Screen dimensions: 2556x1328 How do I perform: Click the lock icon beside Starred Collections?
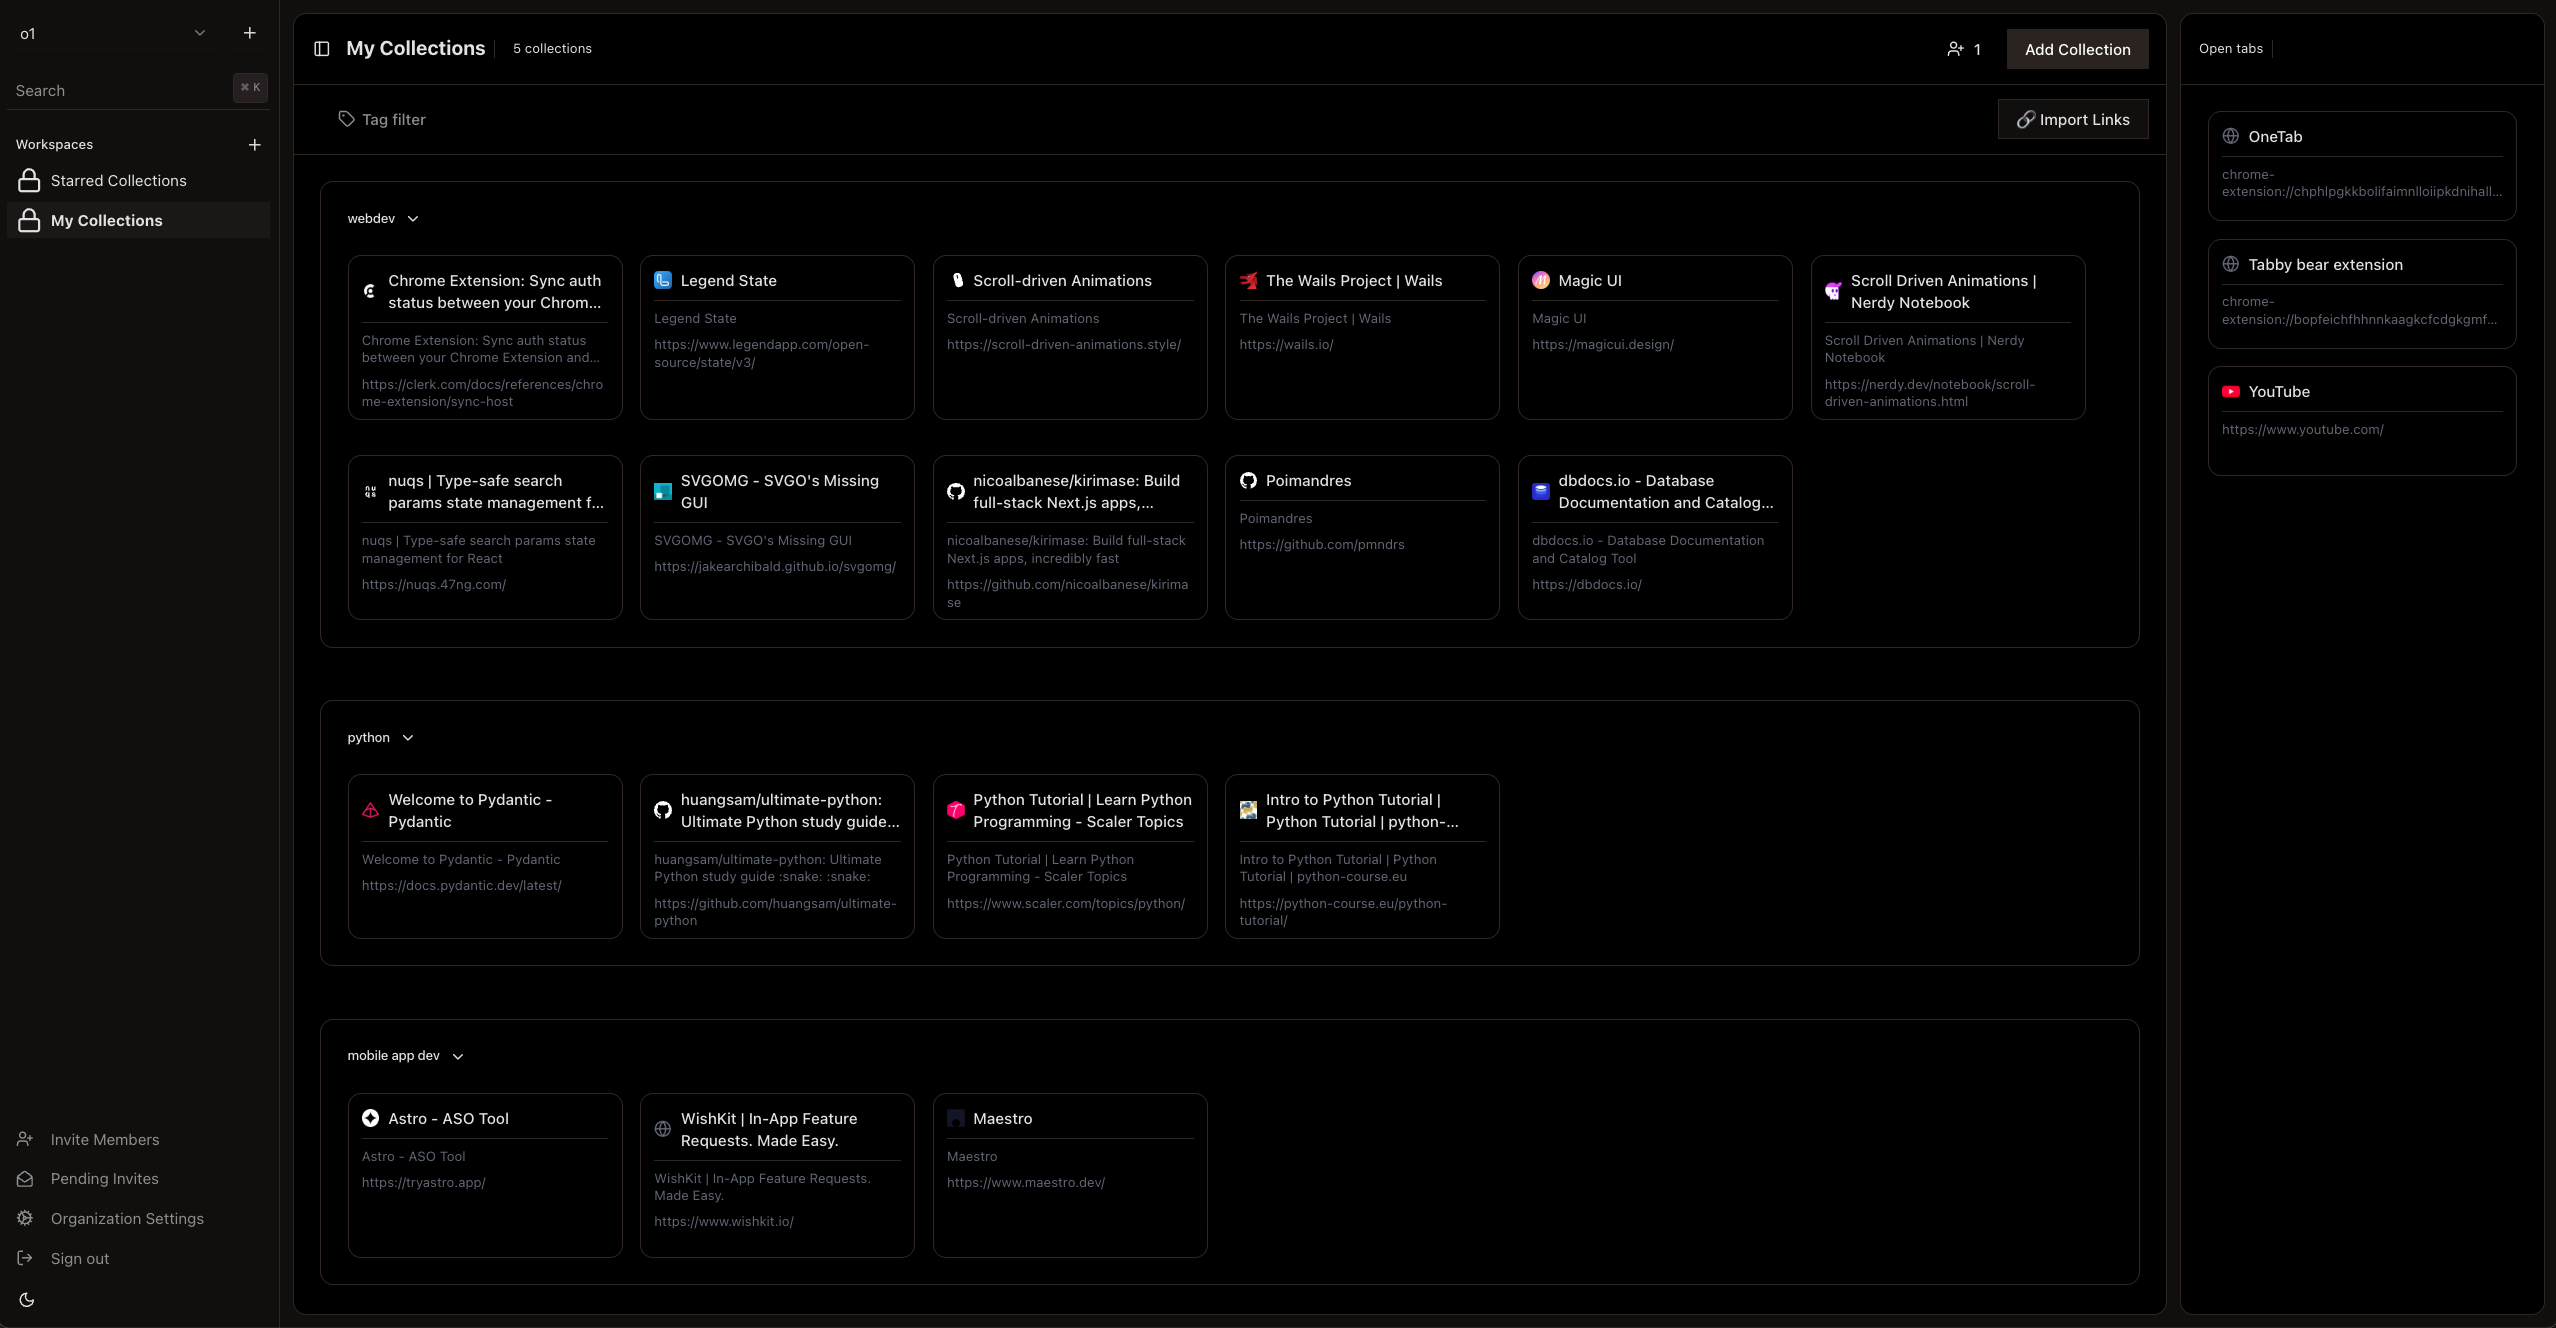(29, 181)
